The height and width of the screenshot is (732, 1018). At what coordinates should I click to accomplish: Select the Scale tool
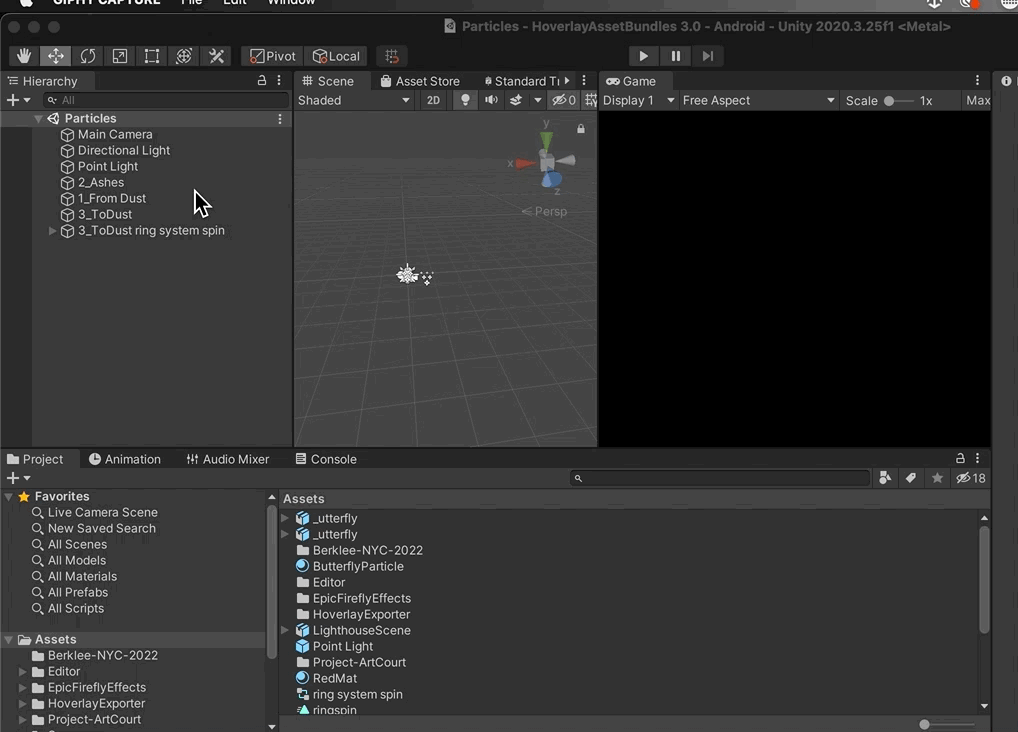coord(120,56)
